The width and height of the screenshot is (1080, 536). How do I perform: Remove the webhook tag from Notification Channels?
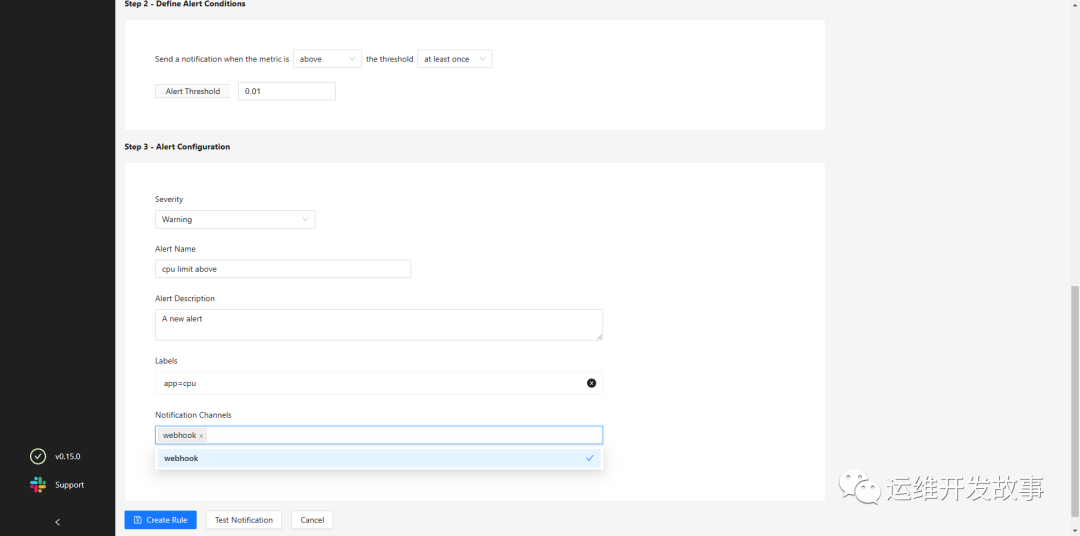point(201,436)
